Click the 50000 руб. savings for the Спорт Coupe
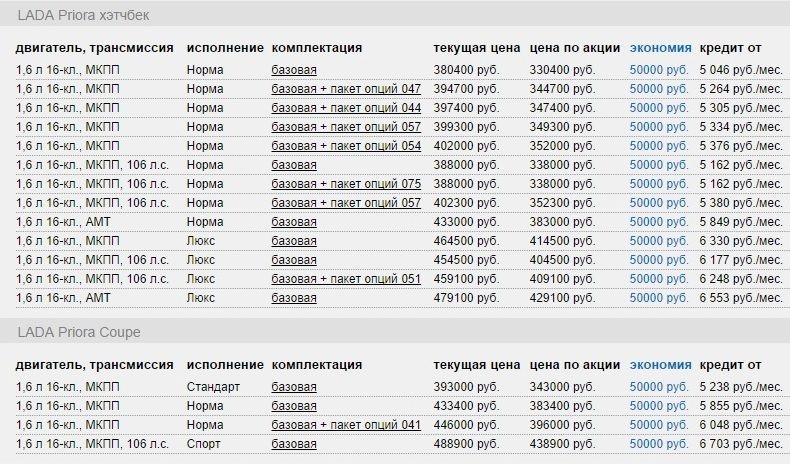790x466 pixels. pos(659,443)
